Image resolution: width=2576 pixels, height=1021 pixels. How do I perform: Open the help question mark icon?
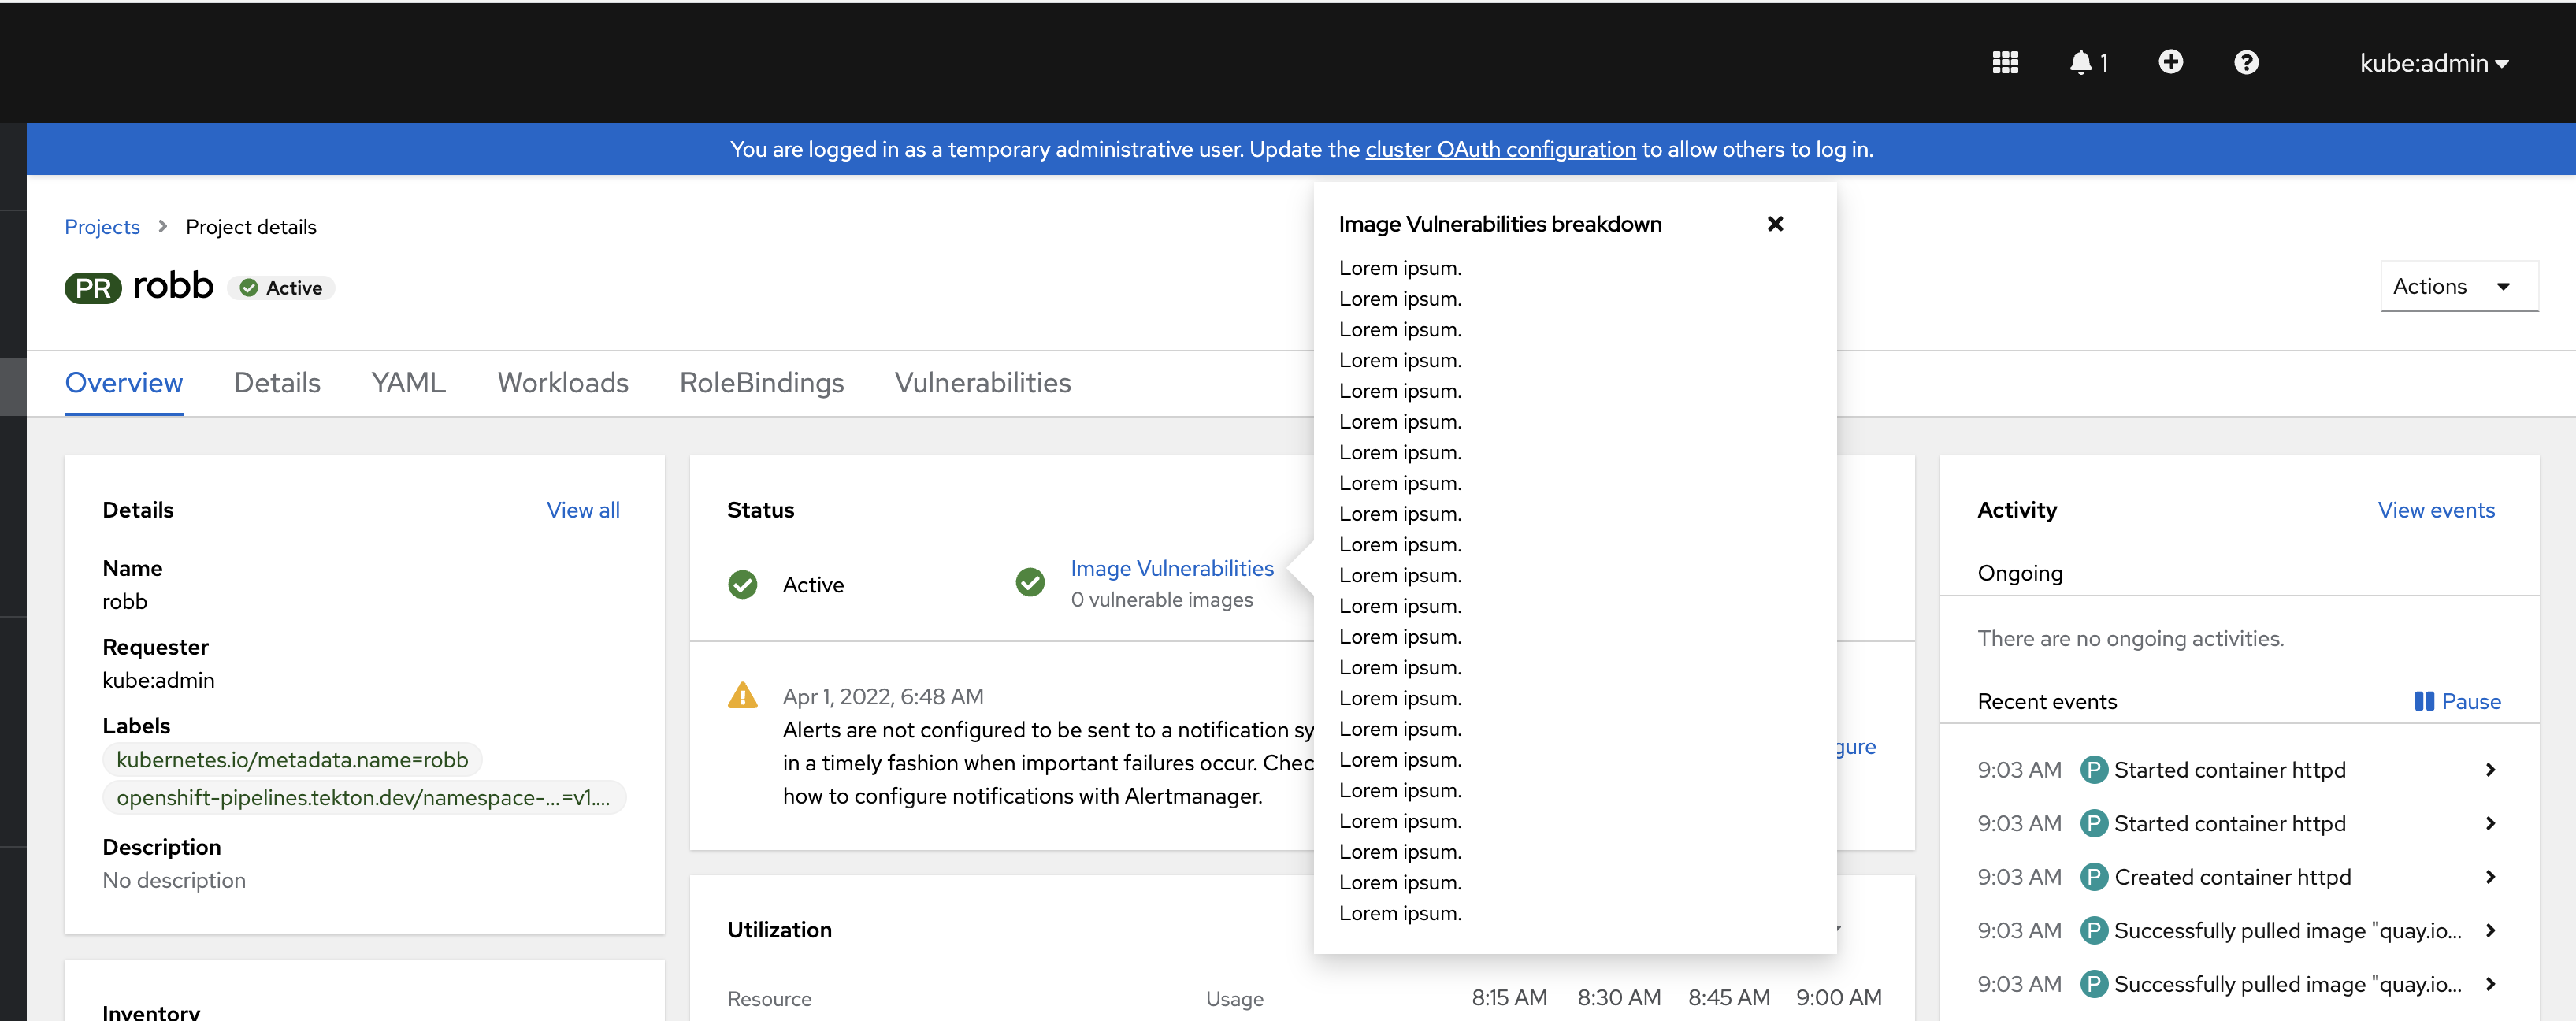pyautogui.click(x=2246, y=63)
